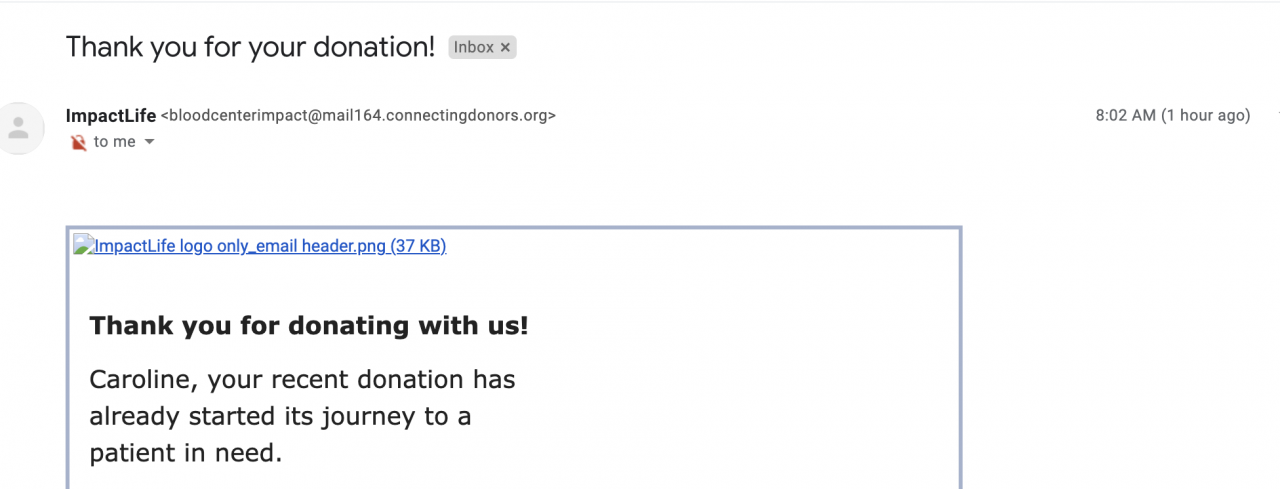The image size is (1280, 489).
Task: Click the 8:02 AM time
Action: pyautogui.click(x=1125, y=115)
